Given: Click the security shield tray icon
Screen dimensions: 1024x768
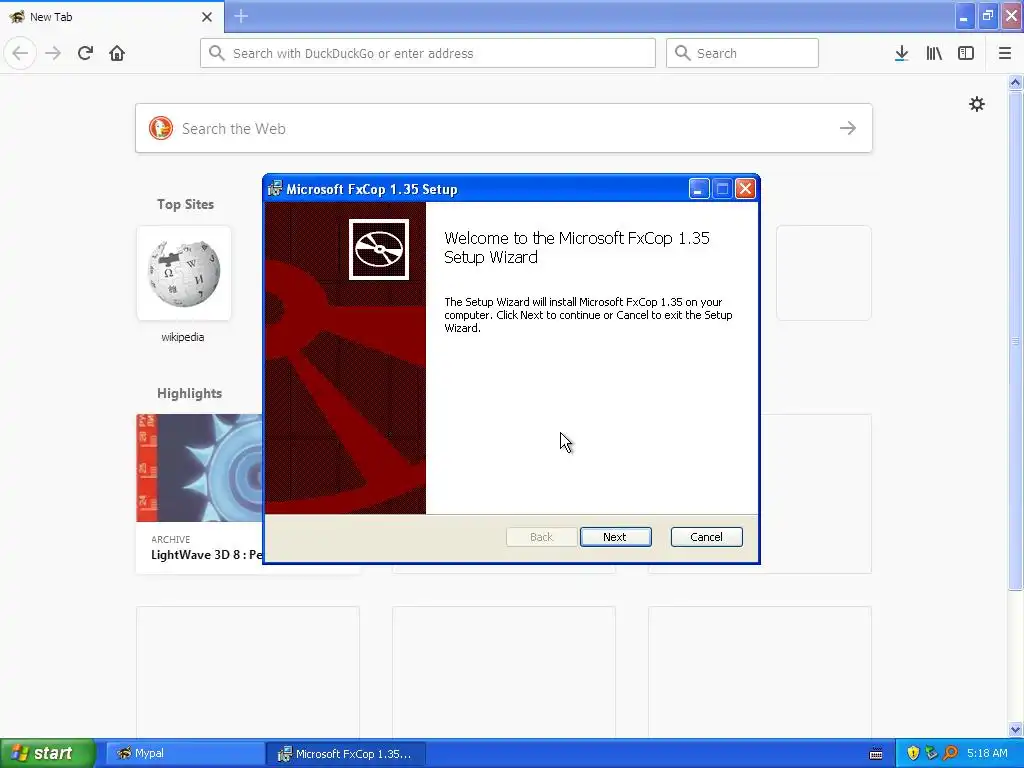Looking at the screenshot, I should (913, 753).
